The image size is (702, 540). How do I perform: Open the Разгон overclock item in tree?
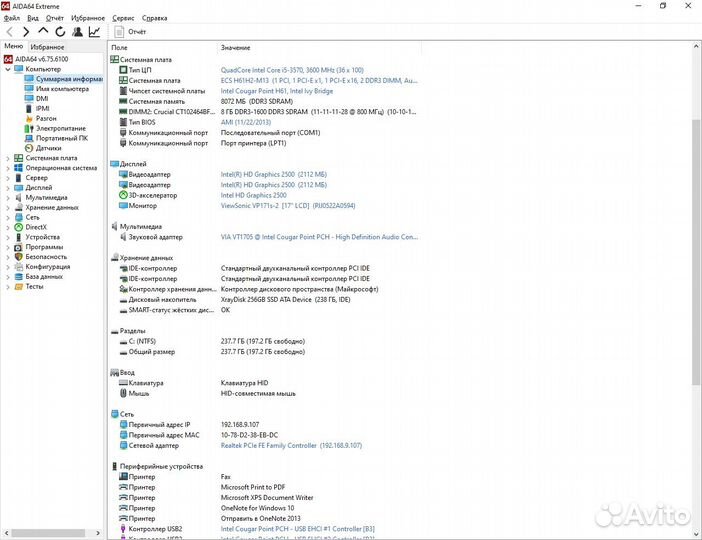46,119
